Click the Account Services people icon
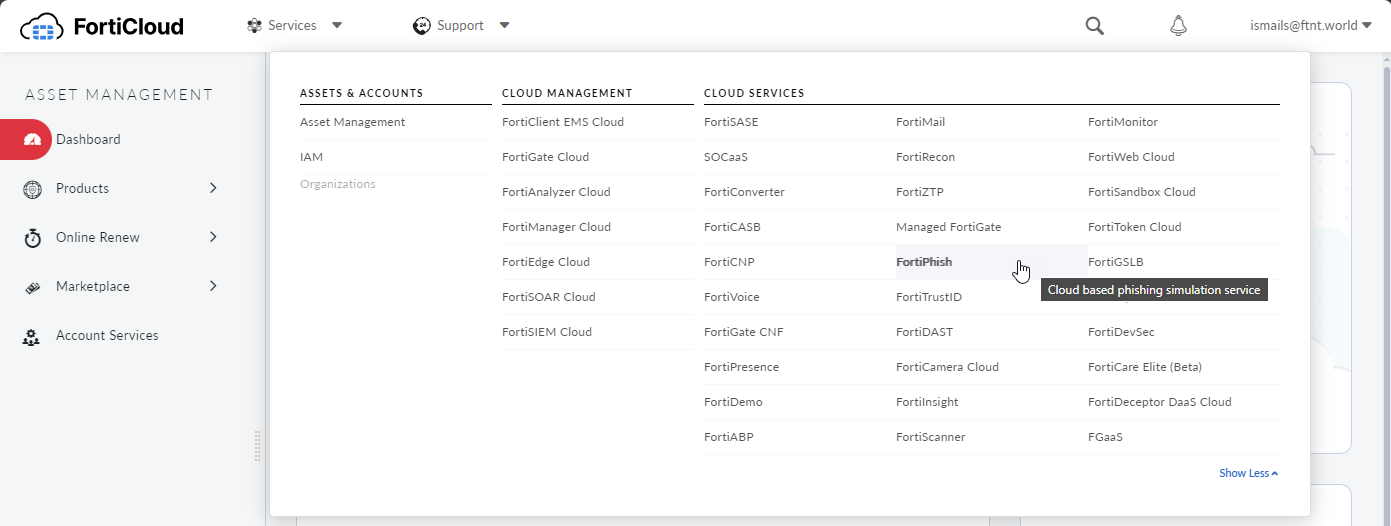The height and width of the screenshot is (526, 1391). [x=32, y=336]
